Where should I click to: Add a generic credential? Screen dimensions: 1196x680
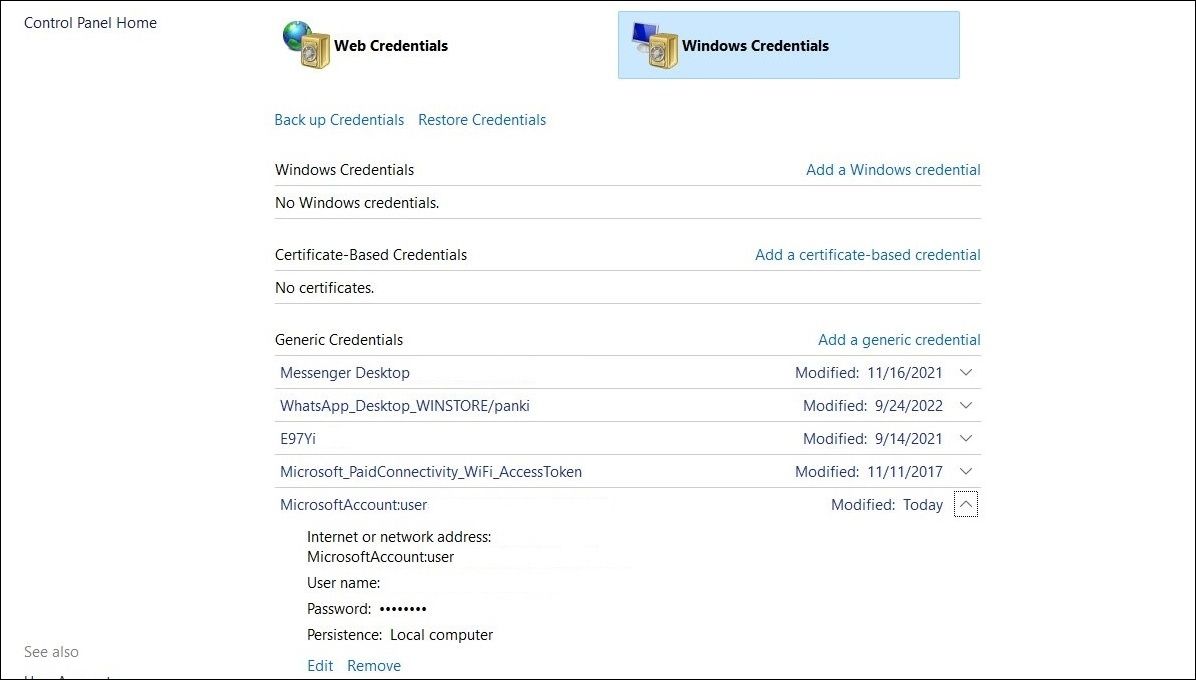click(899, 340)
